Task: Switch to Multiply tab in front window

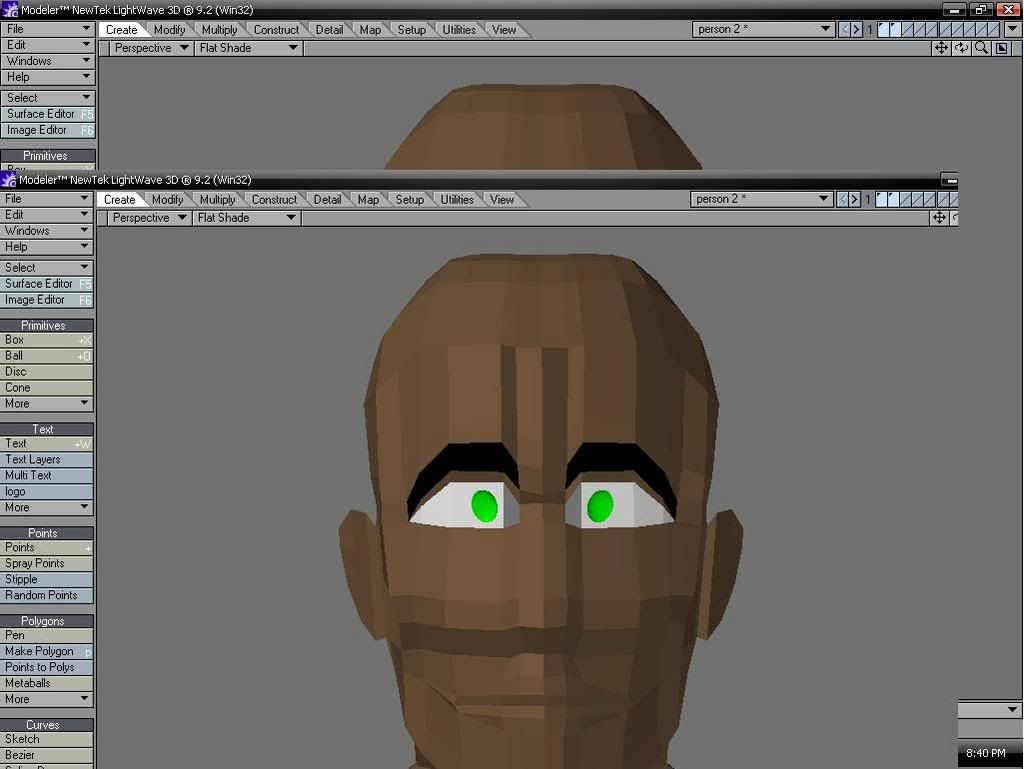Action: [217, 200]
